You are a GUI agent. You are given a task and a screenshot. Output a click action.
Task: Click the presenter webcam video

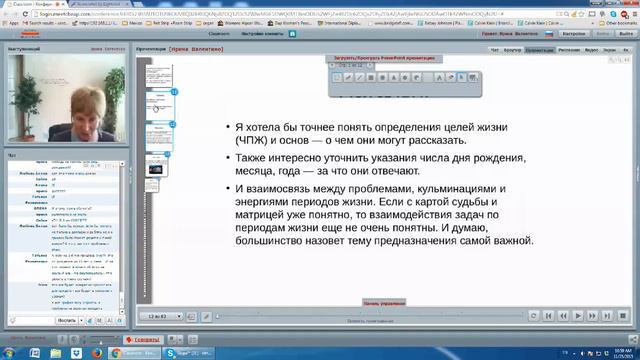click(67, 98)
